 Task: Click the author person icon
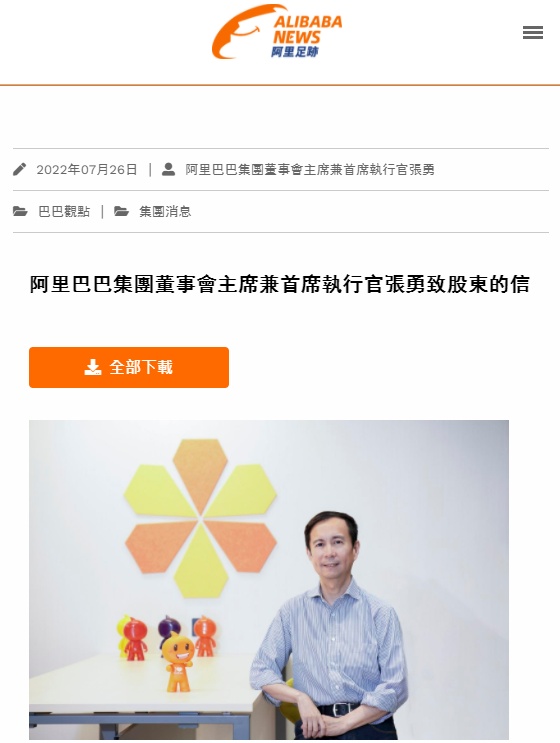[x=168, y=169]
